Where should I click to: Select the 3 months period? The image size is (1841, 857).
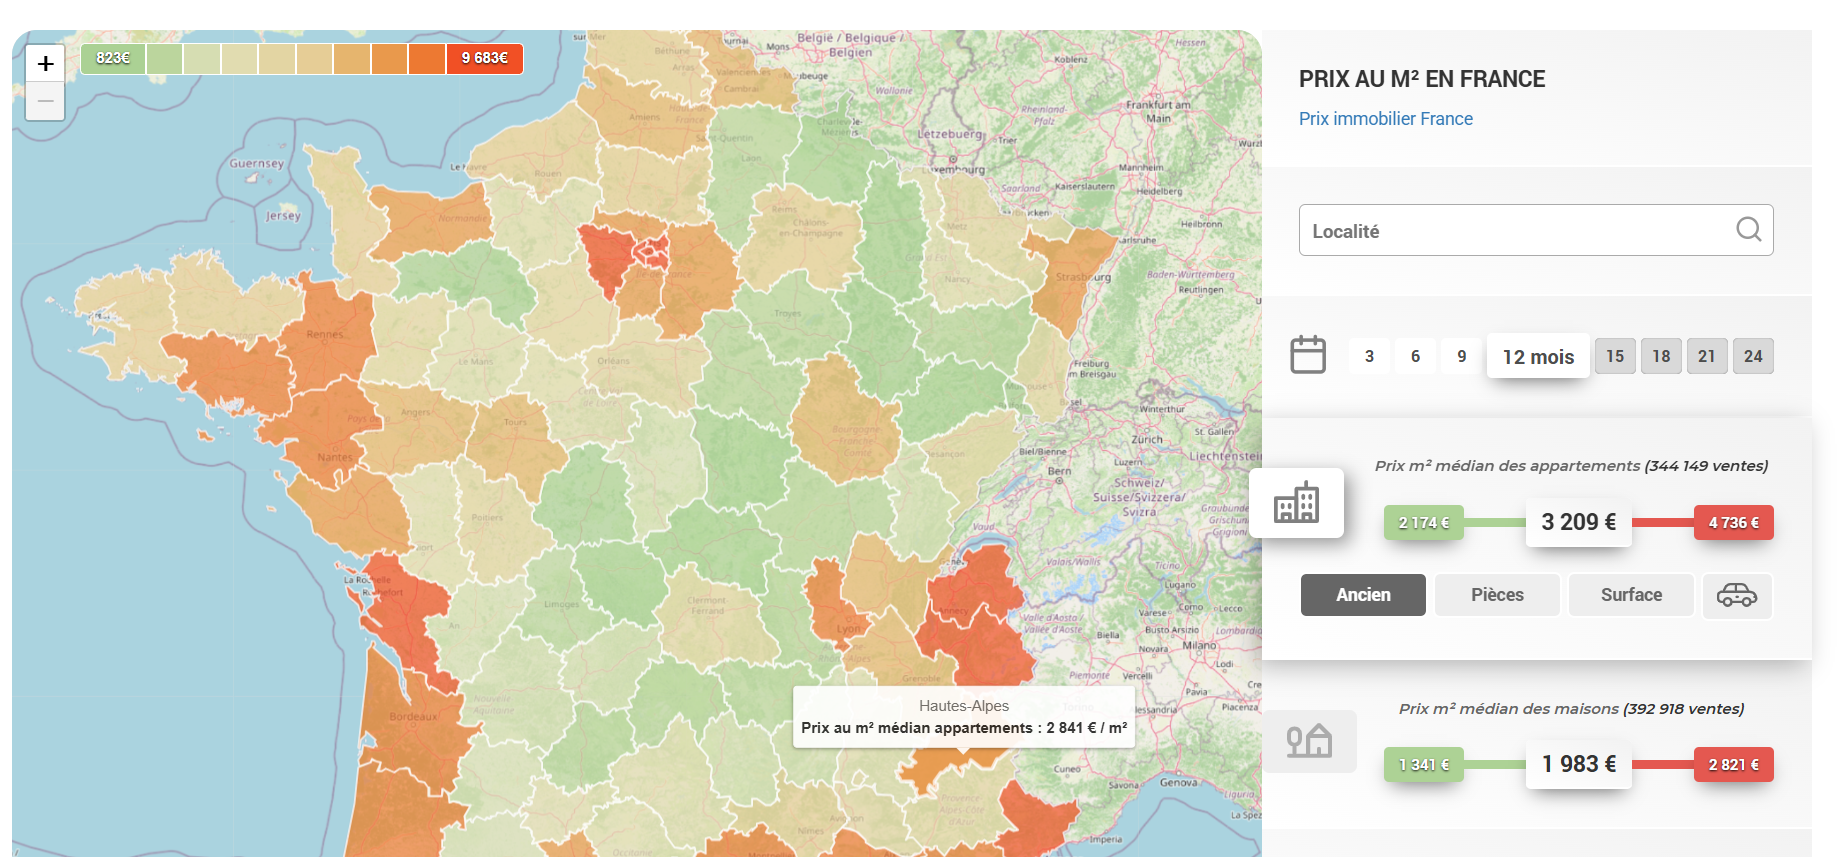(1369, 356)
